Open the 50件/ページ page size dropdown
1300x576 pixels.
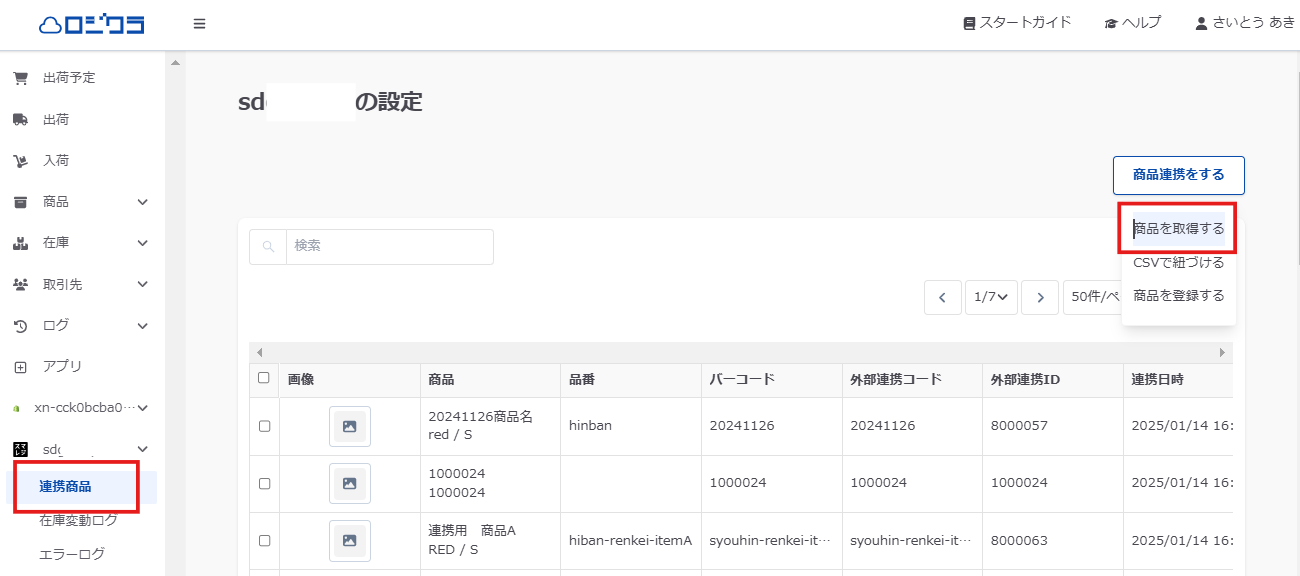1092,297
